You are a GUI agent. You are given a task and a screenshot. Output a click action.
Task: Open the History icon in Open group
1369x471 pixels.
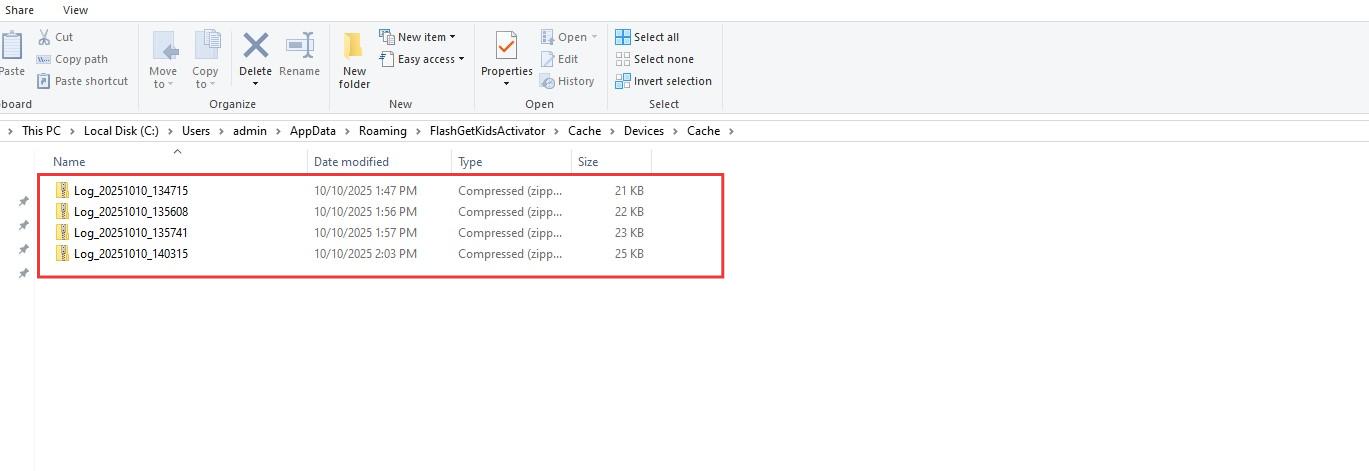click(547, 81)
